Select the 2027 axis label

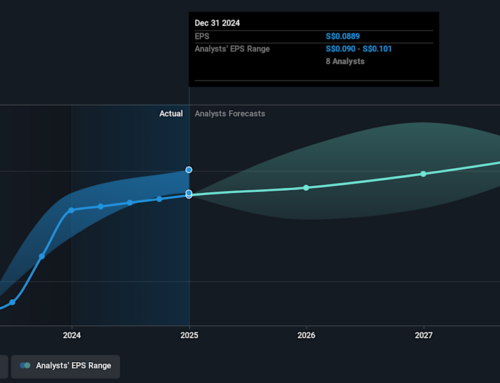(x=424, y=335)
